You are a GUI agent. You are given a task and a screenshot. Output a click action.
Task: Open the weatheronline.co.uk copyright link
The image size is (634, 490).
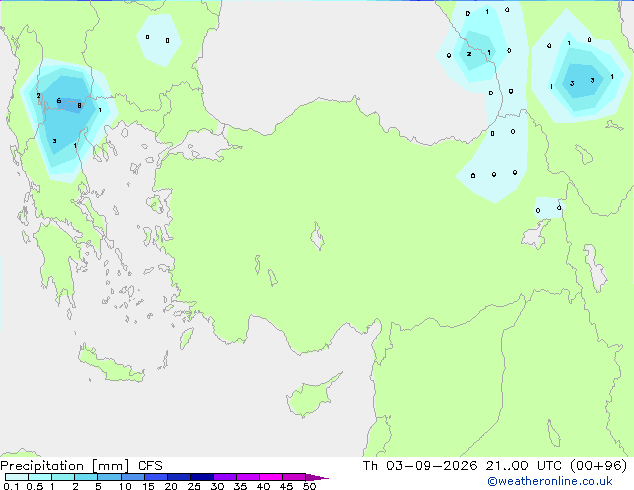(550, 481)
